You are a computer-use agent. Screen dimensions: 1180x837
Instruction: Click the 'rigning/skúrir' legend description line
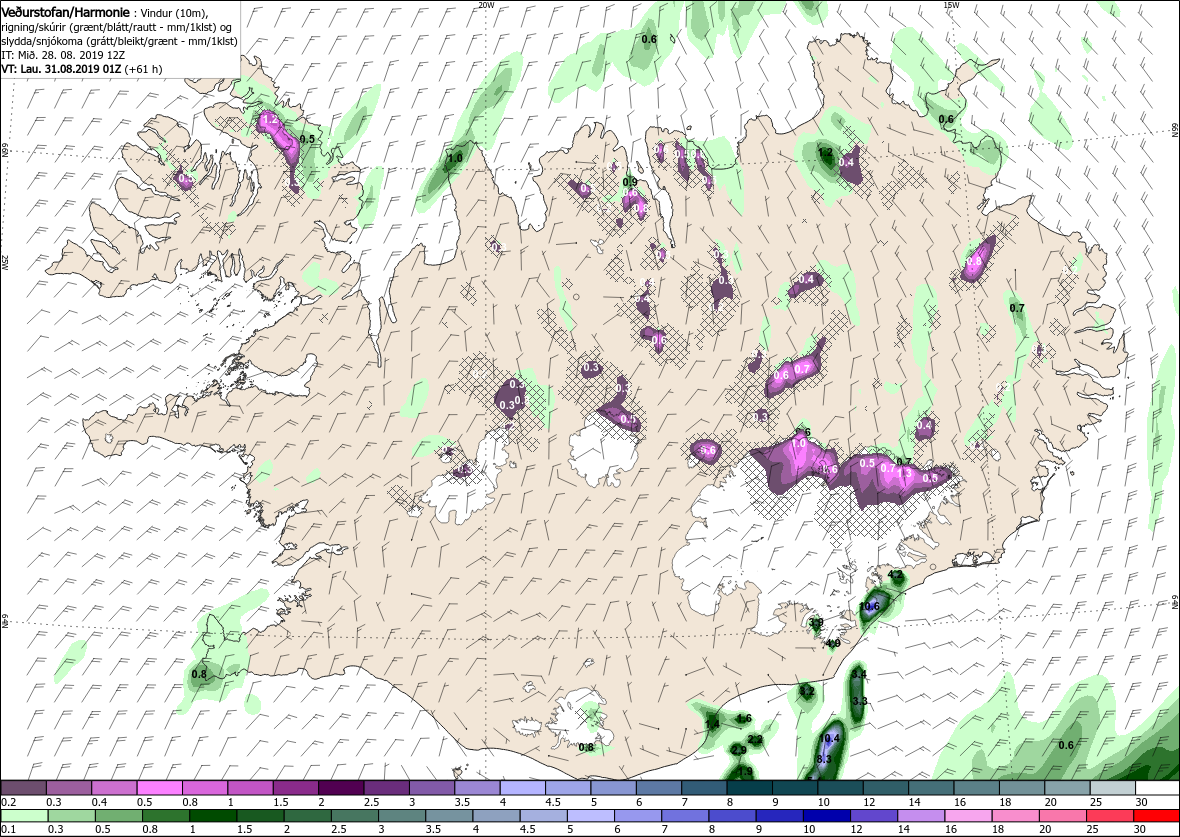(x=115, y=27)
